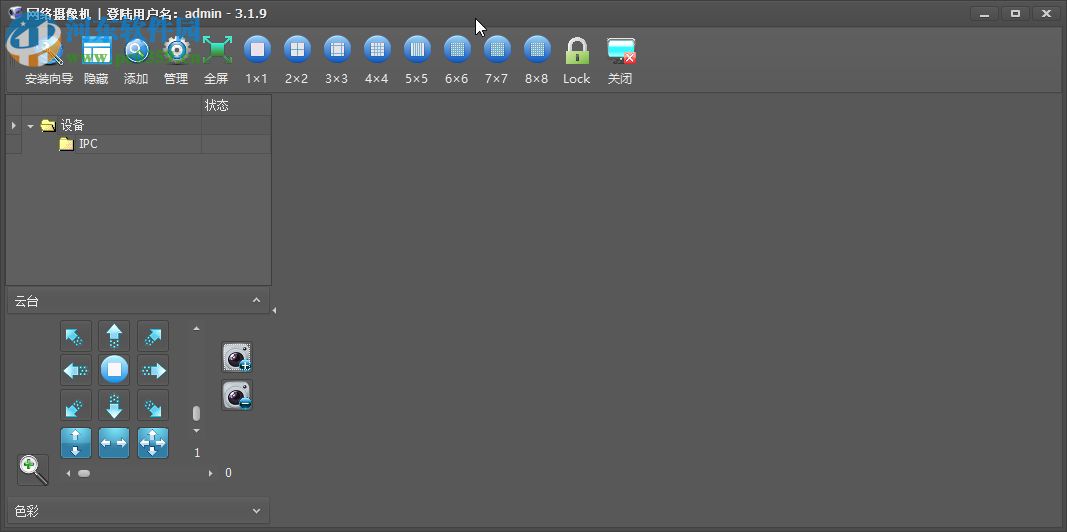Viewport: 1067px width, 532px height.
Task: Pan PTZ camera left
Action: [x=76, y=370]
